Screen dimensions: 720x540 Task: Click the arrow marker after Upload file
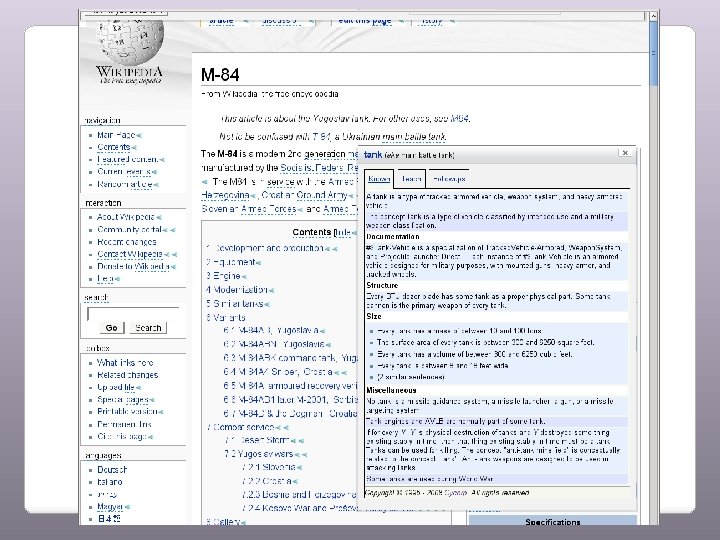(138, 388)
